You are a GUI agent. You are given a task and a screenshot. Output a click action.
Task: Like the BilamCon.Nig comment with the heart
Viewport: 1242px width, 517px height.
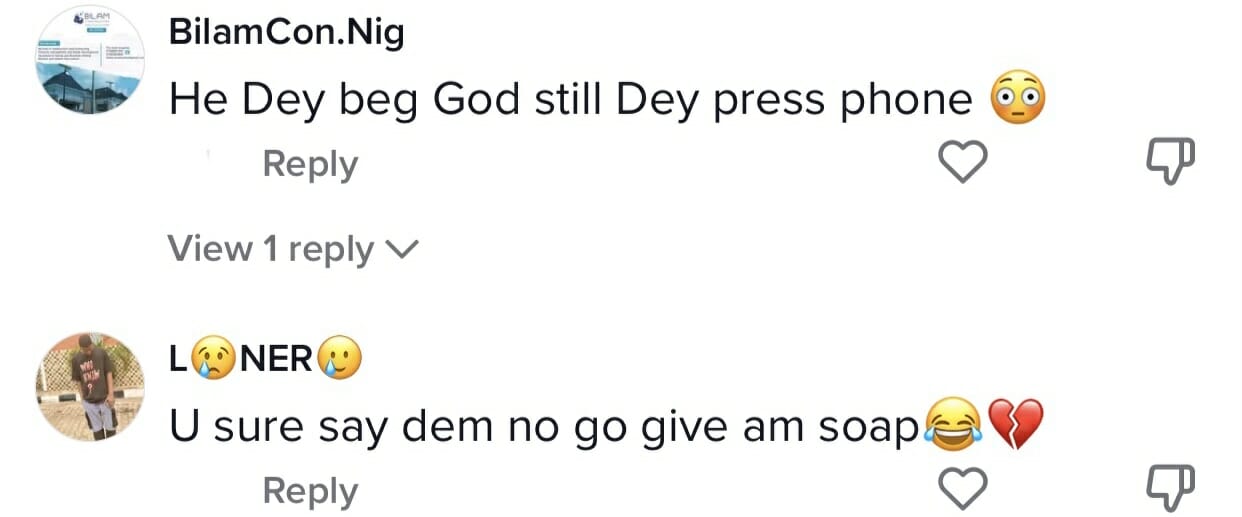tap(963, 162)
